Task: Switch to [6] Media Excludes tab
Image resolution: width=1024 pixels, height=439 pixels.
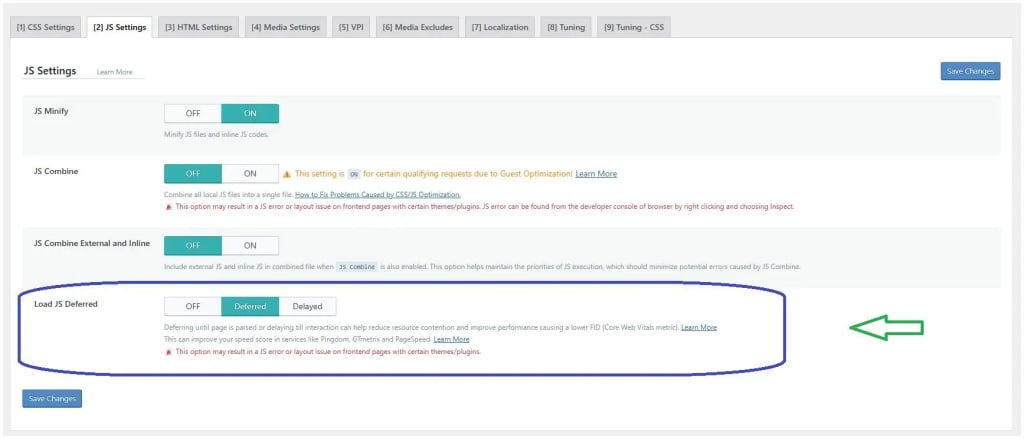Action: 417,27
